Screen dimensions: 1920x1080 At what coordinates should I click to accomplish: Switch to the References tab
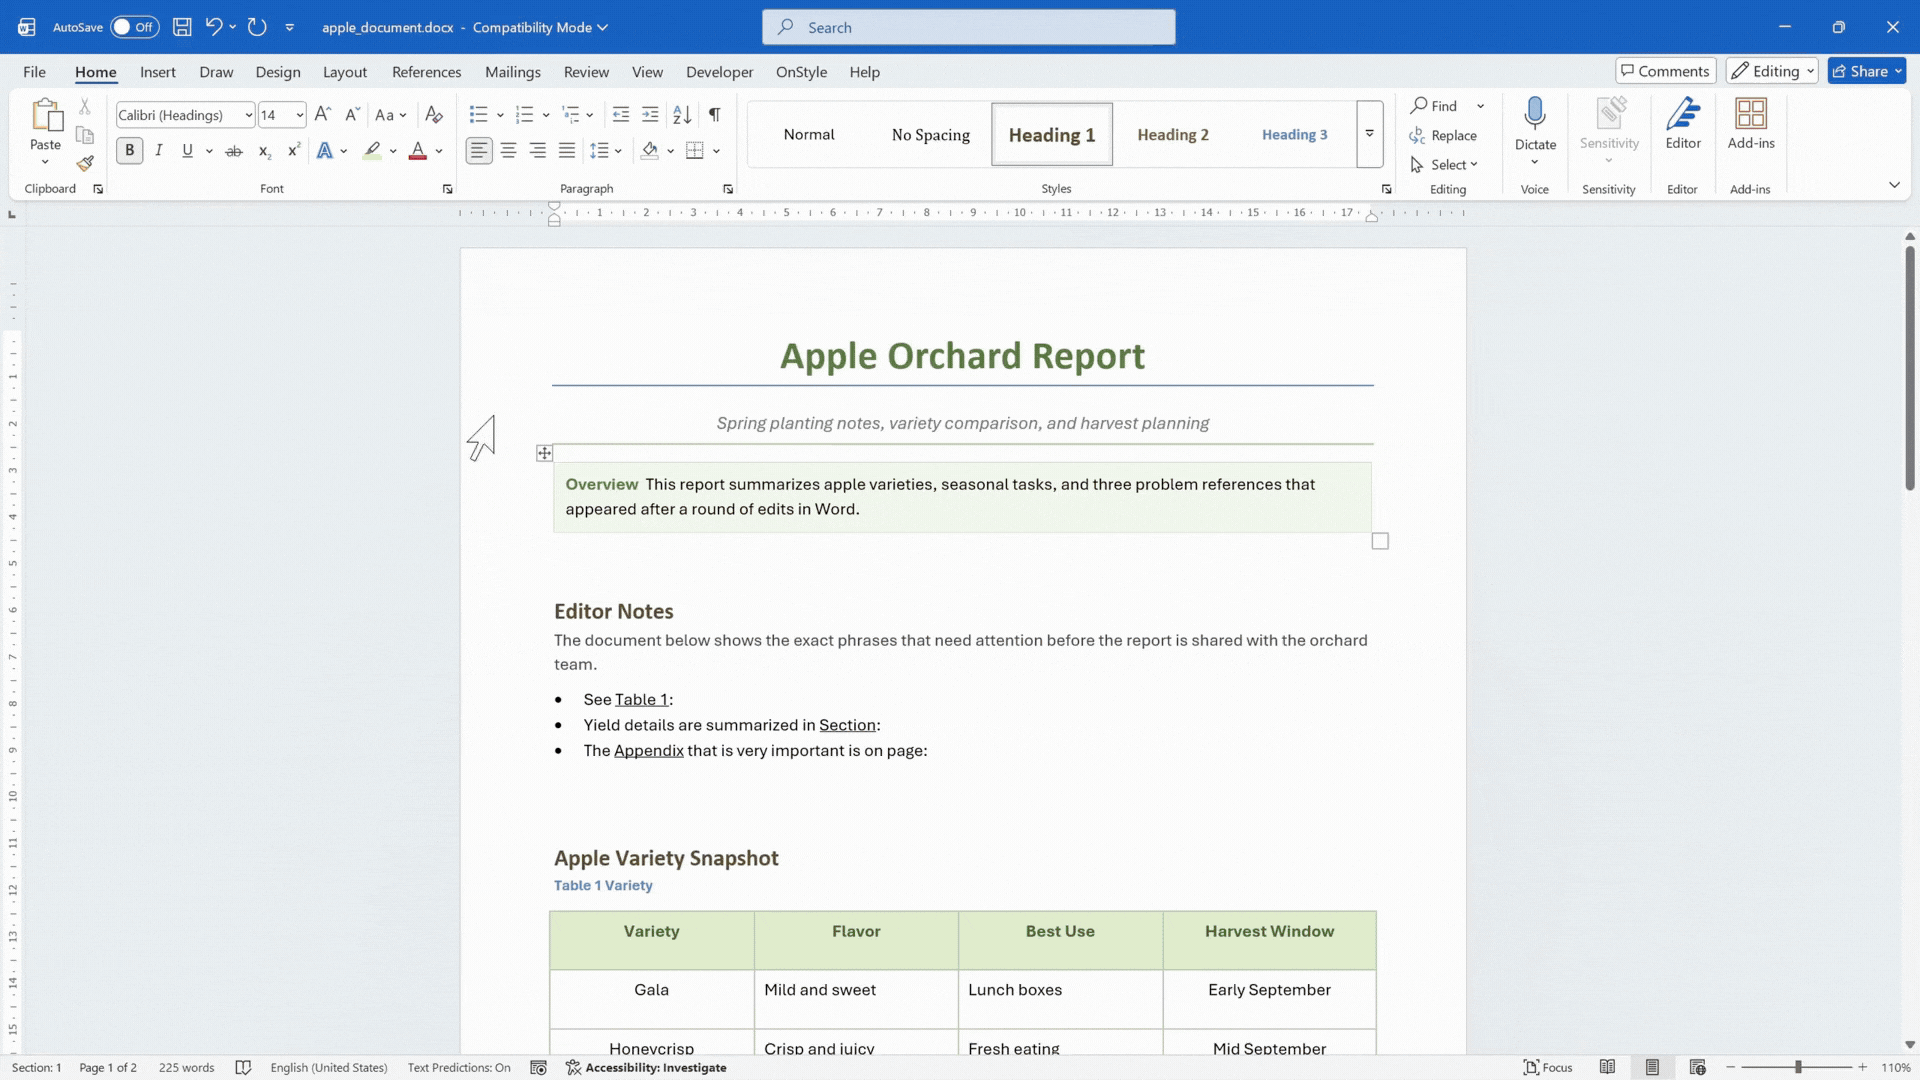pyautogui.click(x=426, y=72)
